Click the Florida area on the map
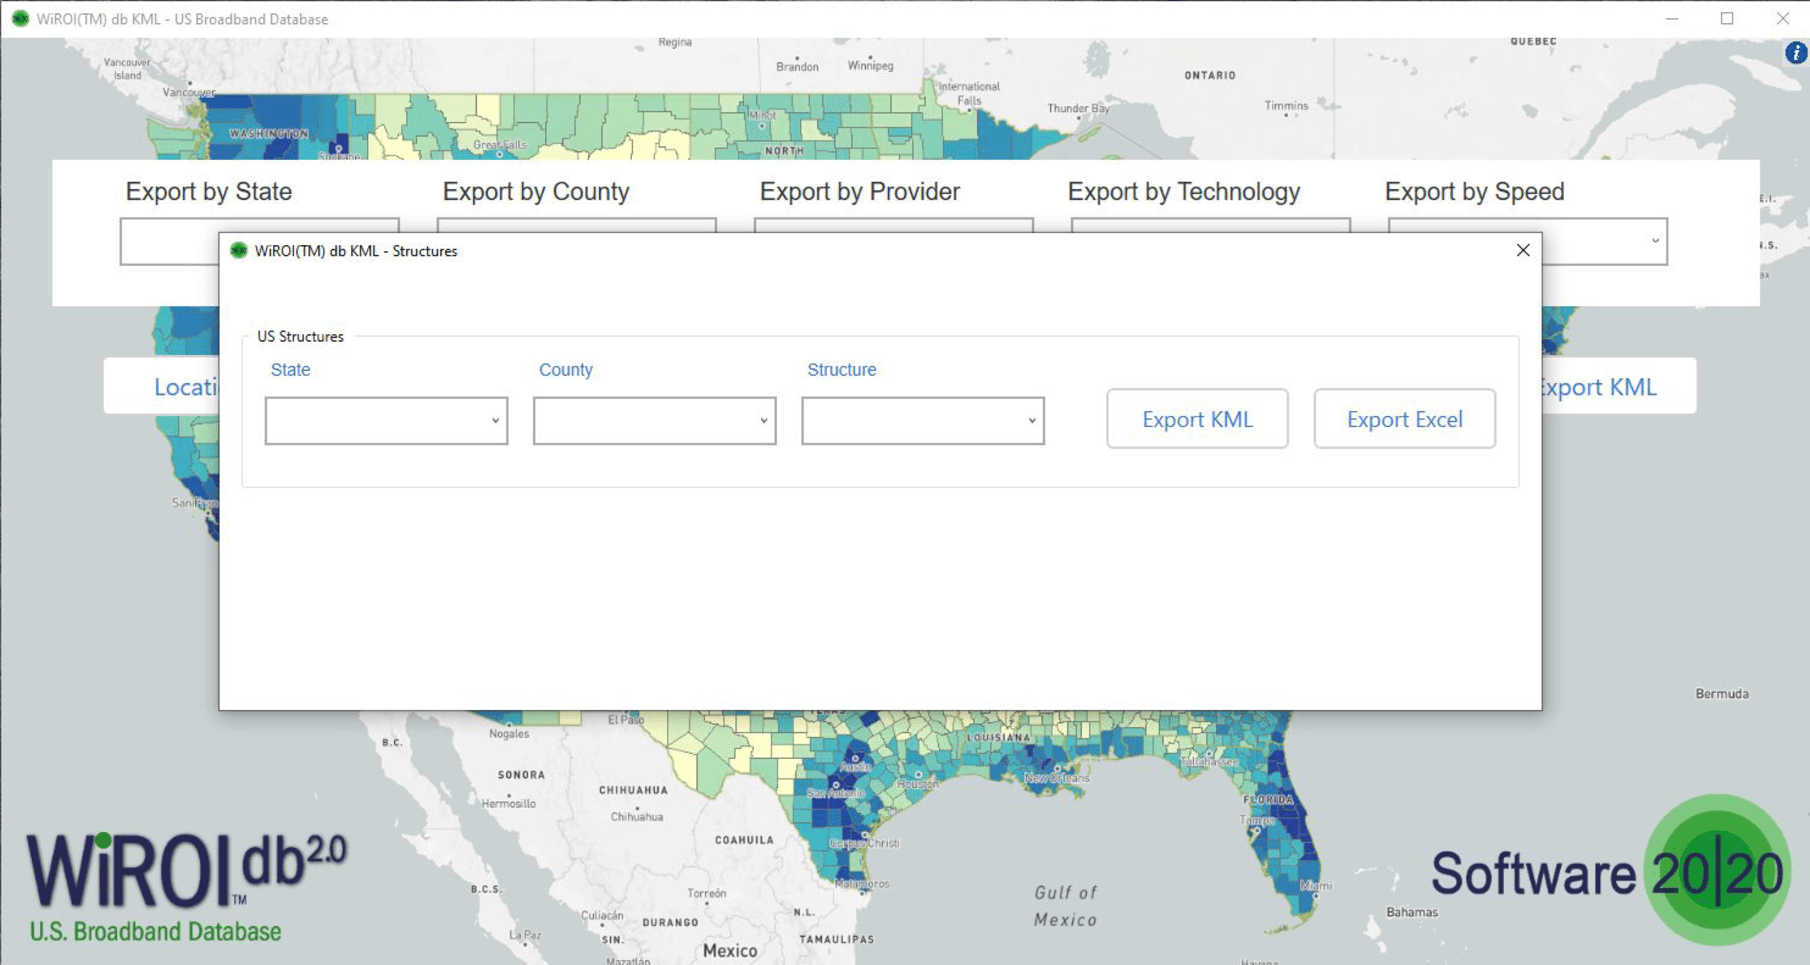Image resolution: width=1810 pixels, height=965 pixels. (1283, 830)
